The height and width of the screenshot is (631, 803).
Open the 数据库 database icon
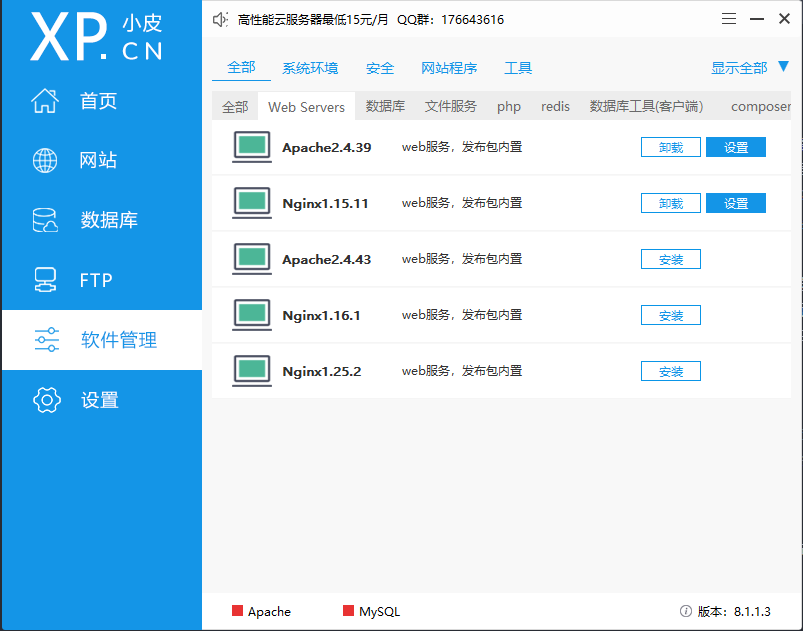(x=45, y=220)
